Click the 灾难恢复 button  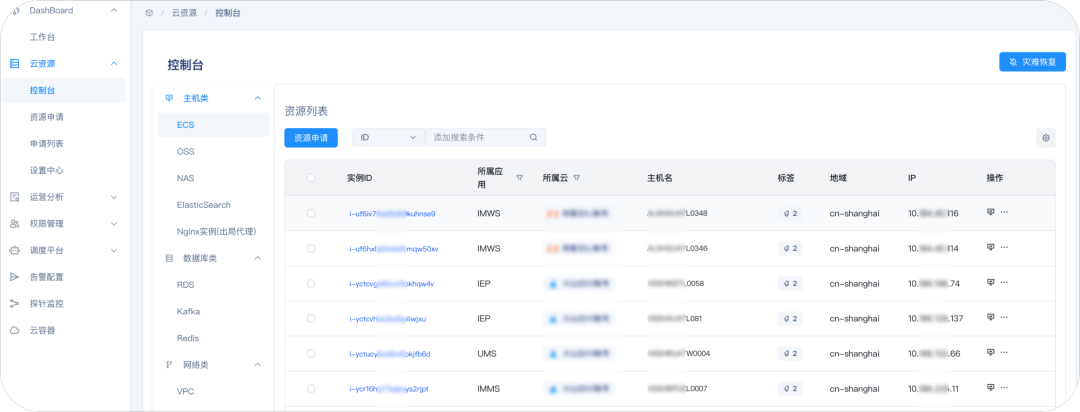click(1032, 62)
